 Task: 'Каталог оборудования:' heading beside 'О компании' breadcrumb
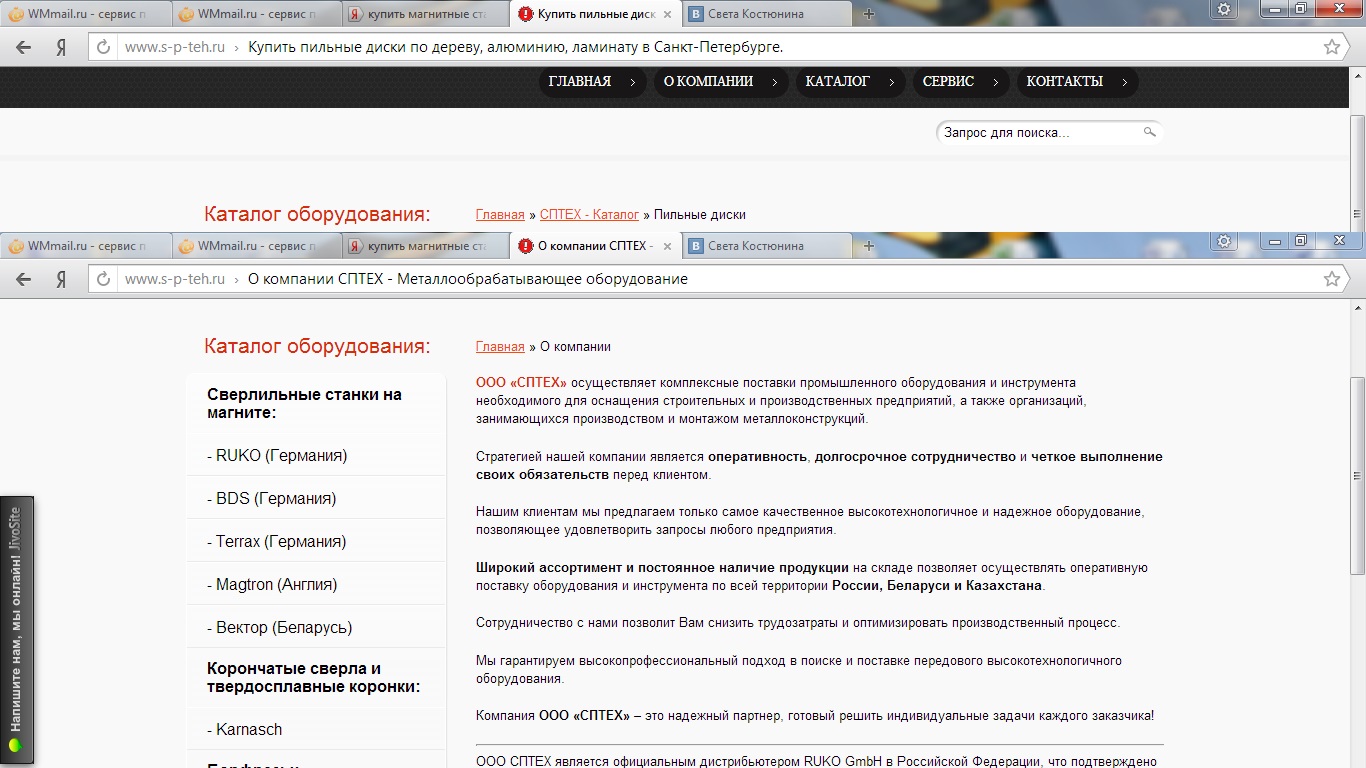(x=317, y=347)
